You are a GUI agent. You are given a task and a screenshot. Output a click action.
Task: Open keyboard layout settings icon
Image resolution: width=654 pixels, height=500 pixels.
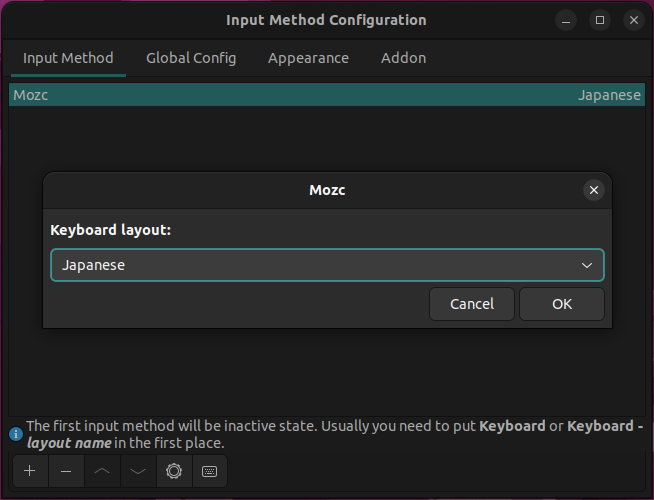209,471
